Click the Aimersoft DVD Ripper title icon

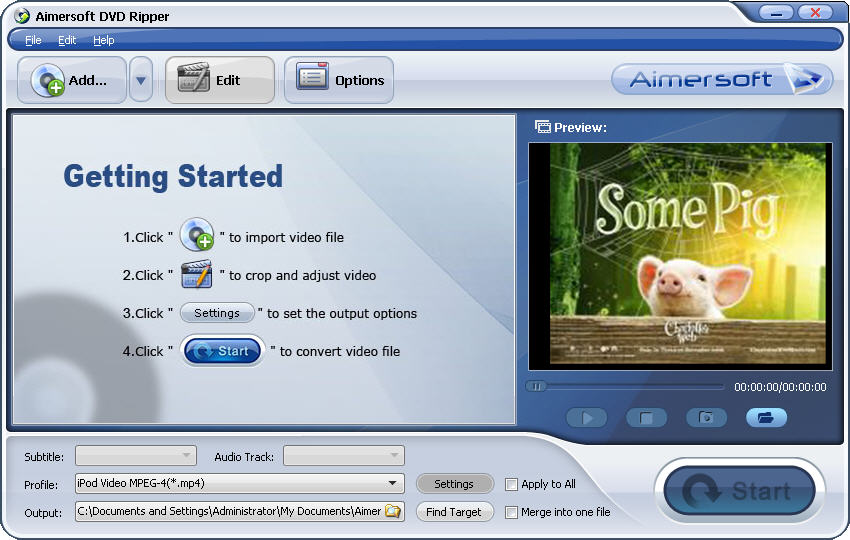pyautogui.click(x=22, y=16)
